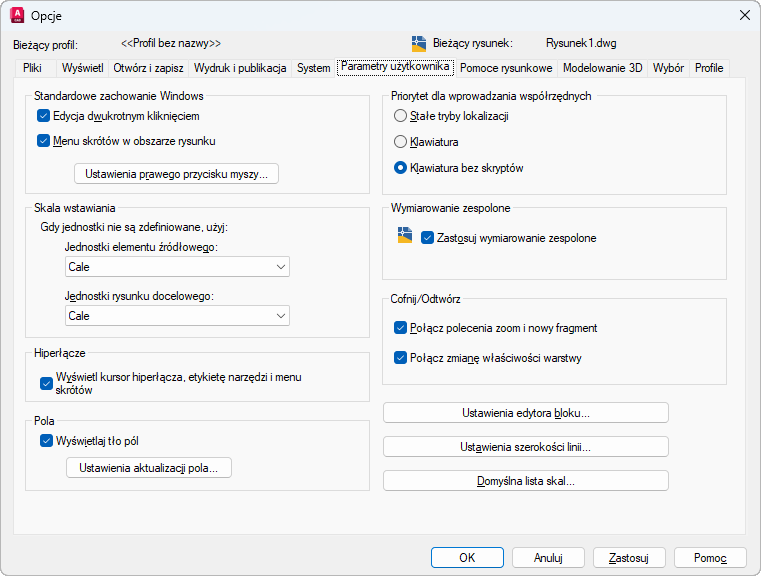Image resolution: width=761 pixels, height=576 pixels.
Task: Click the current drawing icon beside Bieżący rysunek
Action: (419, 43)
